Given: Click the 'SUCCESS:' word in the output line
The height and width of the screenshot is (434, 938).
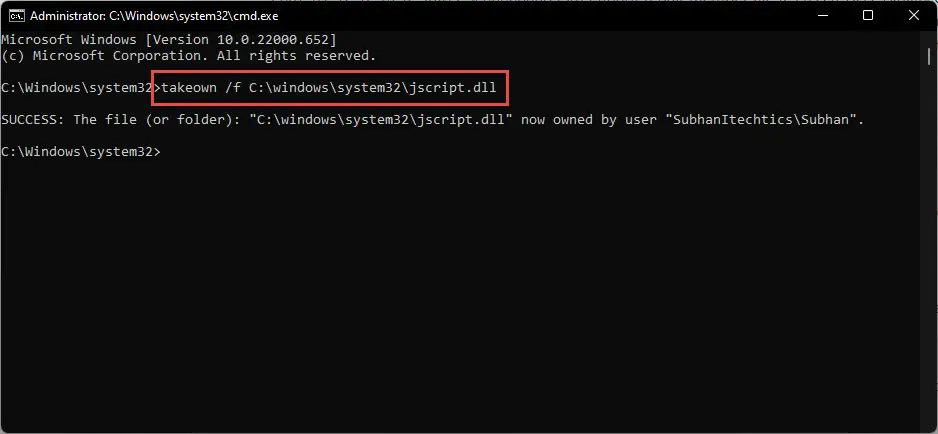Looking at the screenshot, I should [33, 120].
